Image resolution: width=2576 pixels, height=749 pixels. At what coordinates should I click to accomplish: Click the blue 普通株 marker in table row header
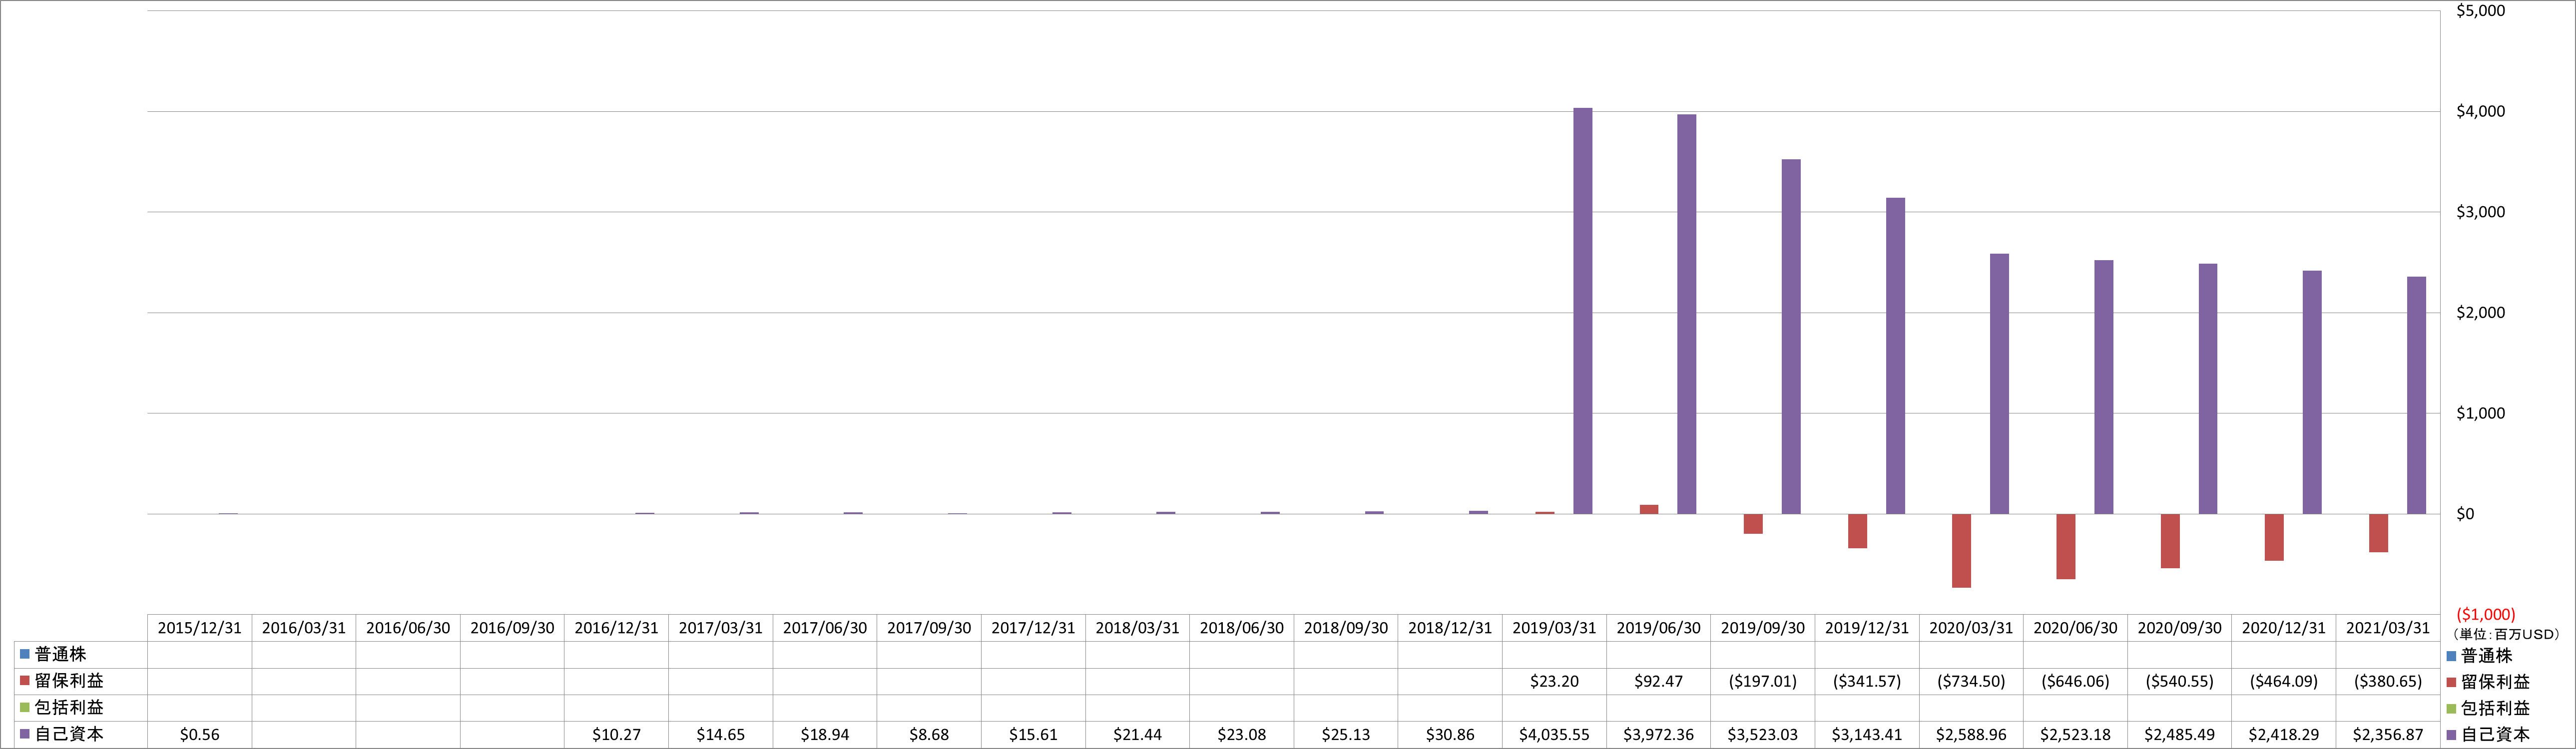(x=25, y=654)
